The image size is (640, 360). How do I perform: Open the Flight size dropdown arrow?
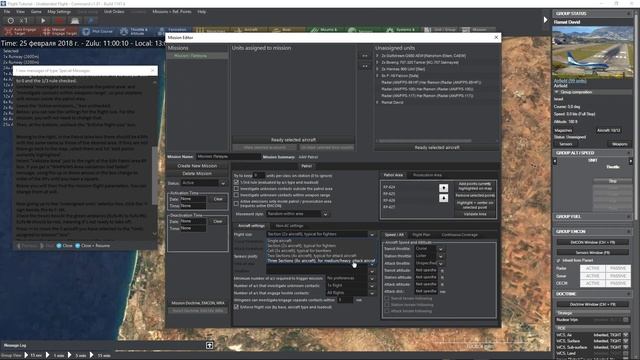click(372, 234)
